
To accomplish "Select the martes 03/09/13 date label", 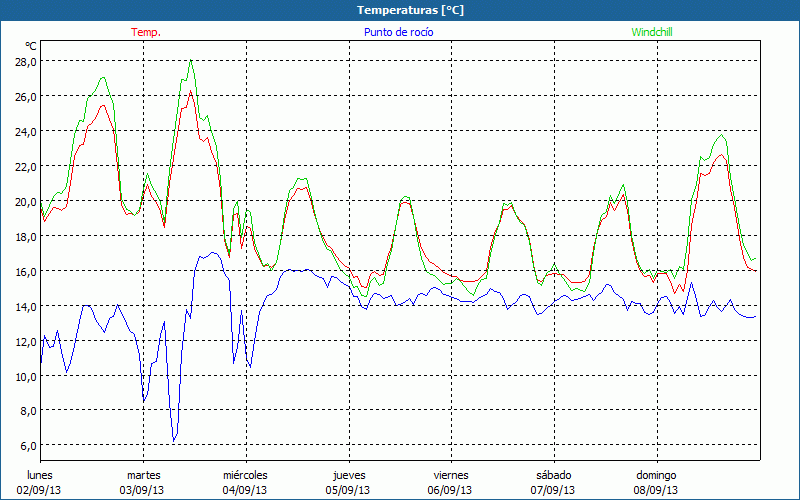I will coord(143,482).
